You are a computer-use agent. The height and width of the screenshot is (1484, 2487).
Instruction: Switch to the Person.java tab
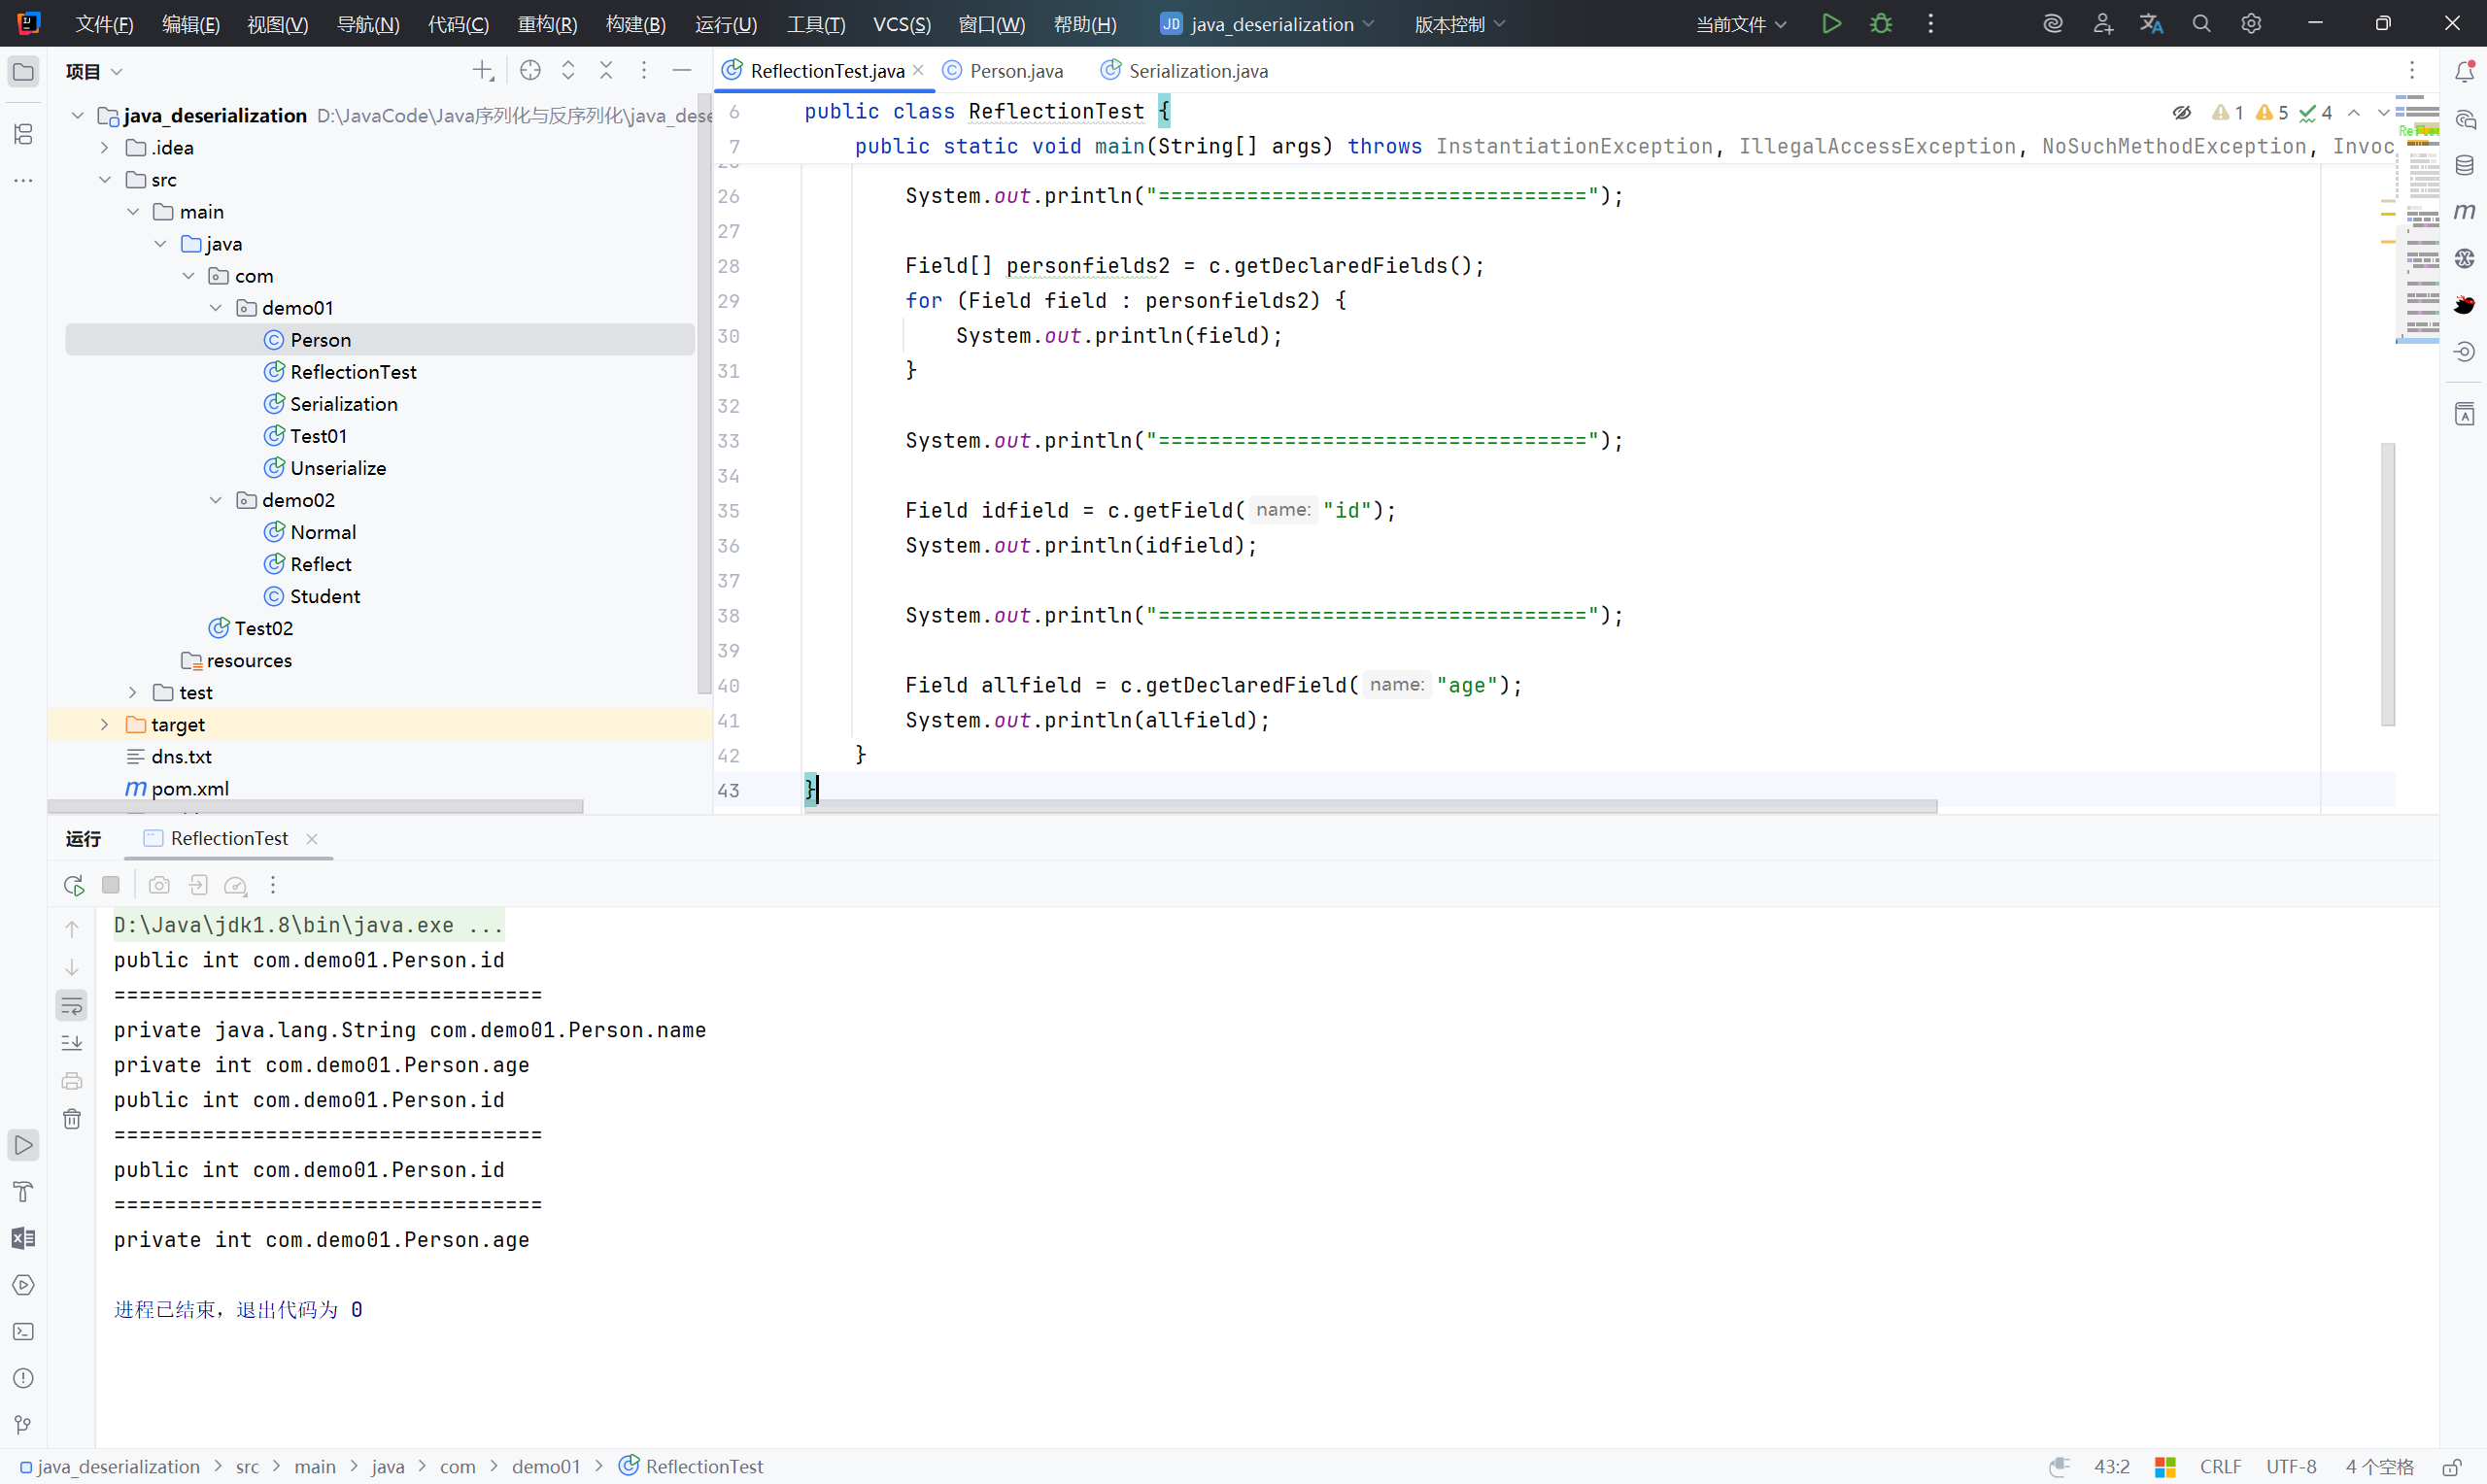[1015, 71]
